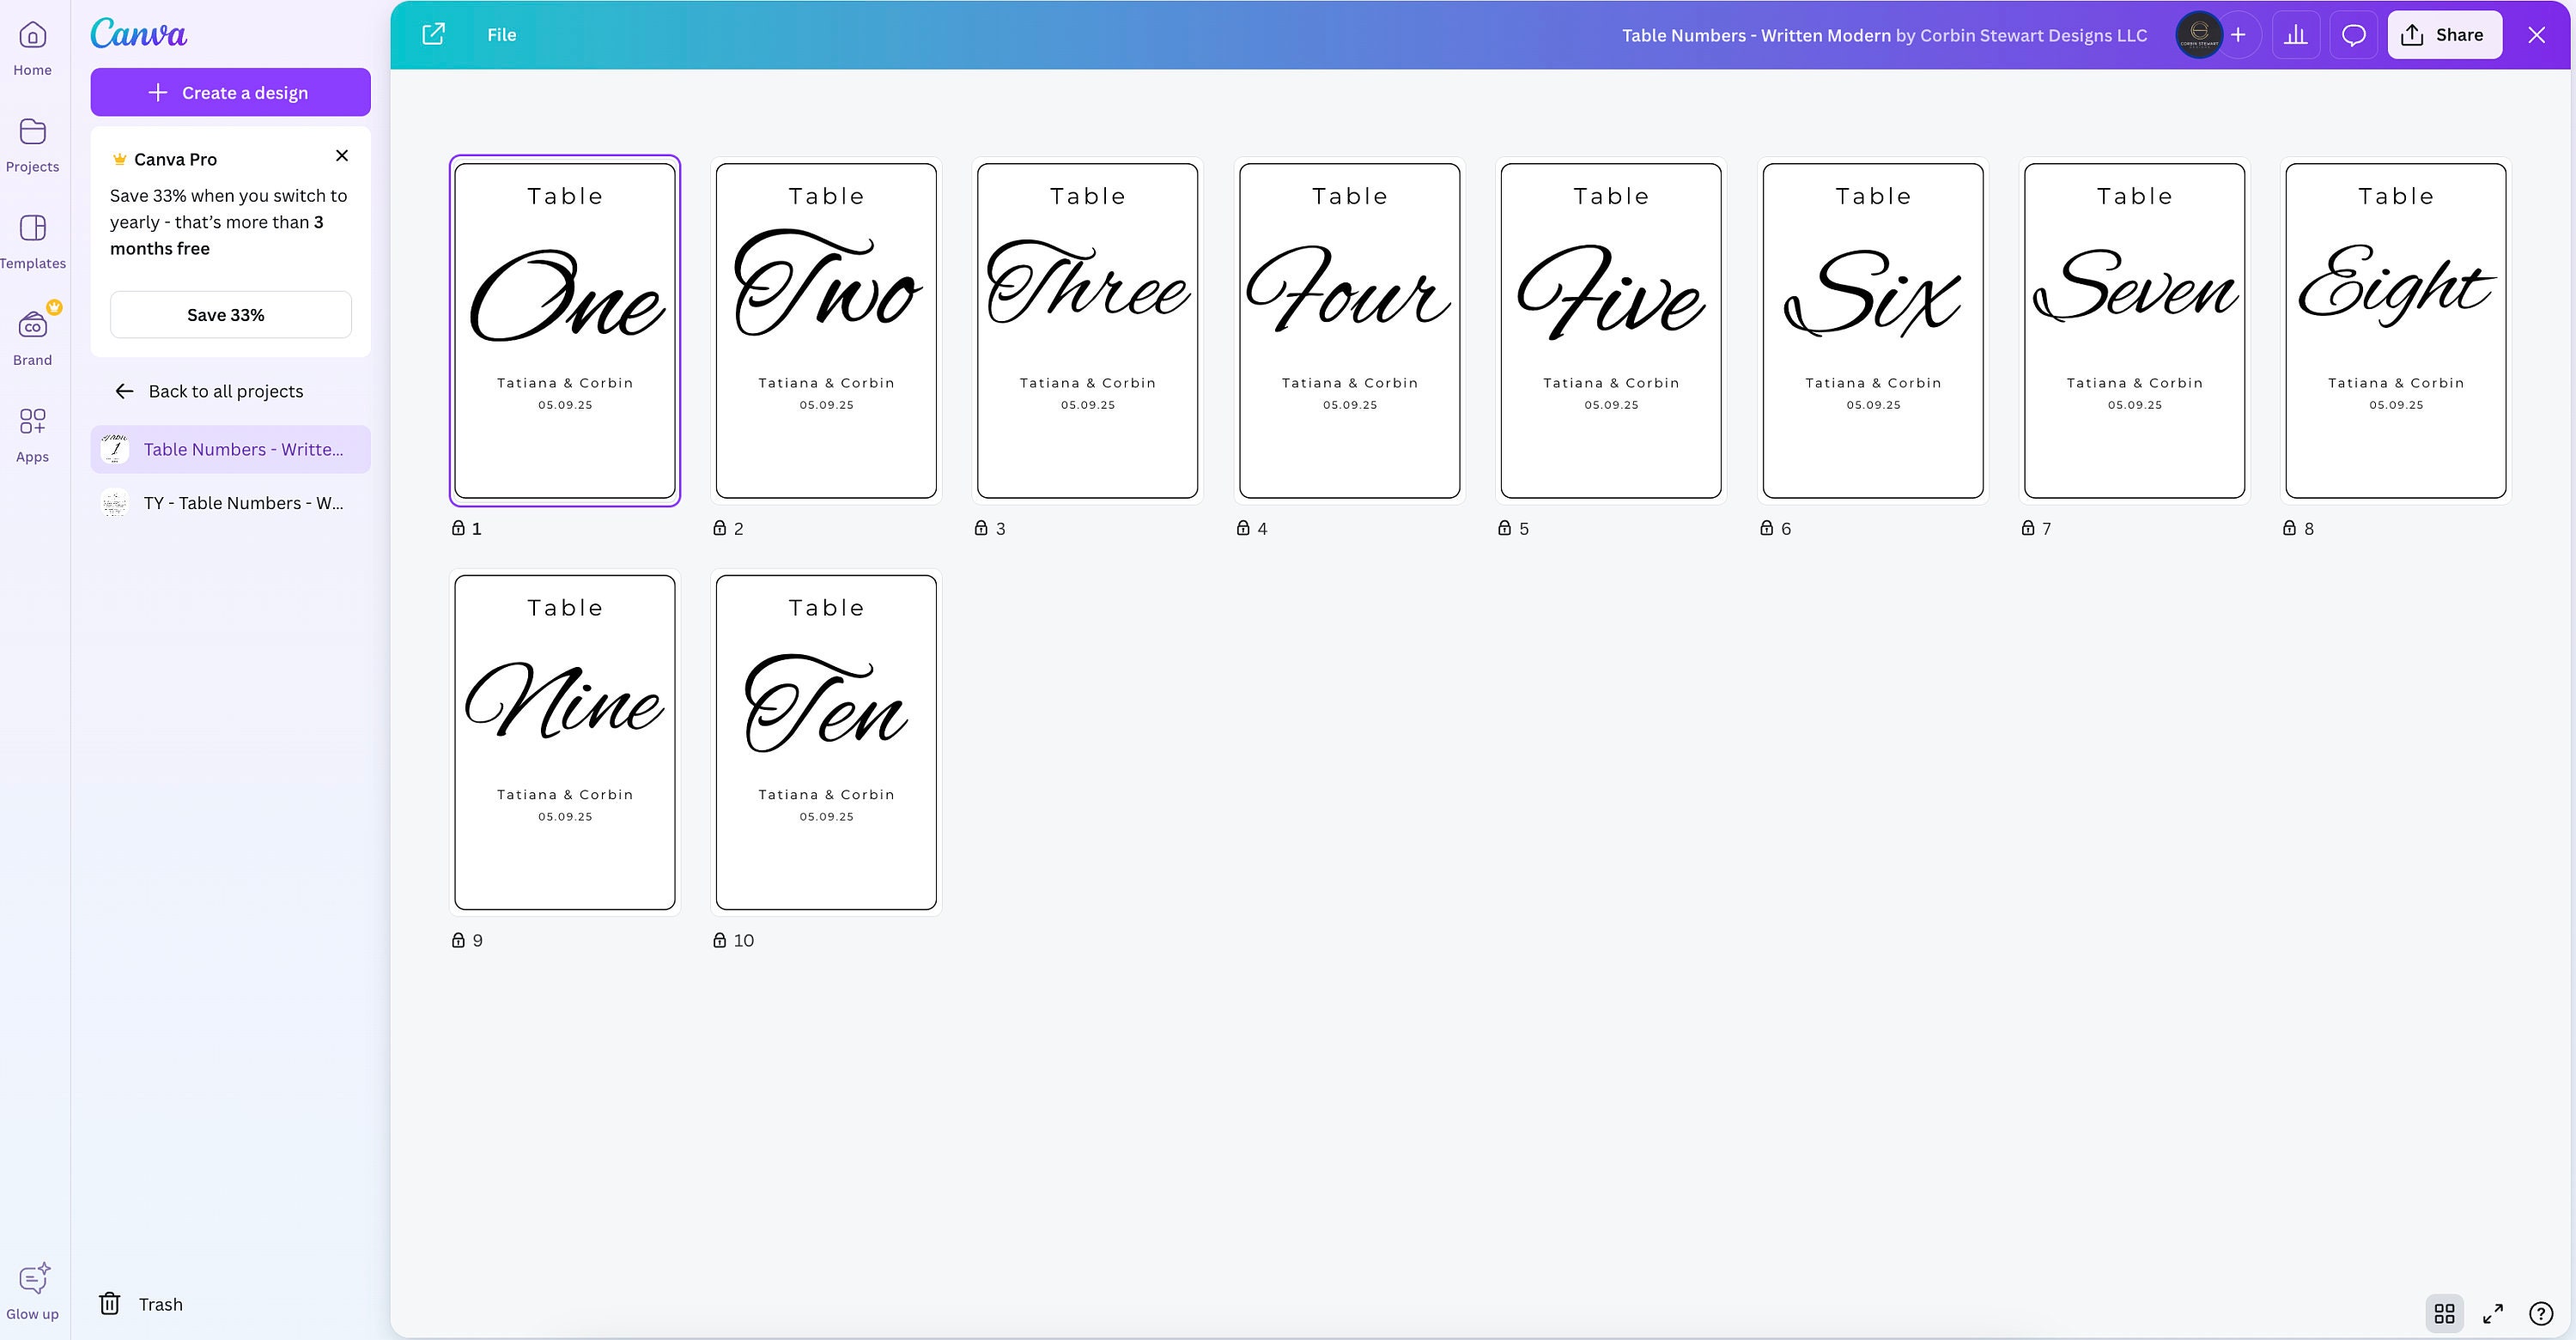Select the Table Nine page thumbnail

(x=565, y=743)
